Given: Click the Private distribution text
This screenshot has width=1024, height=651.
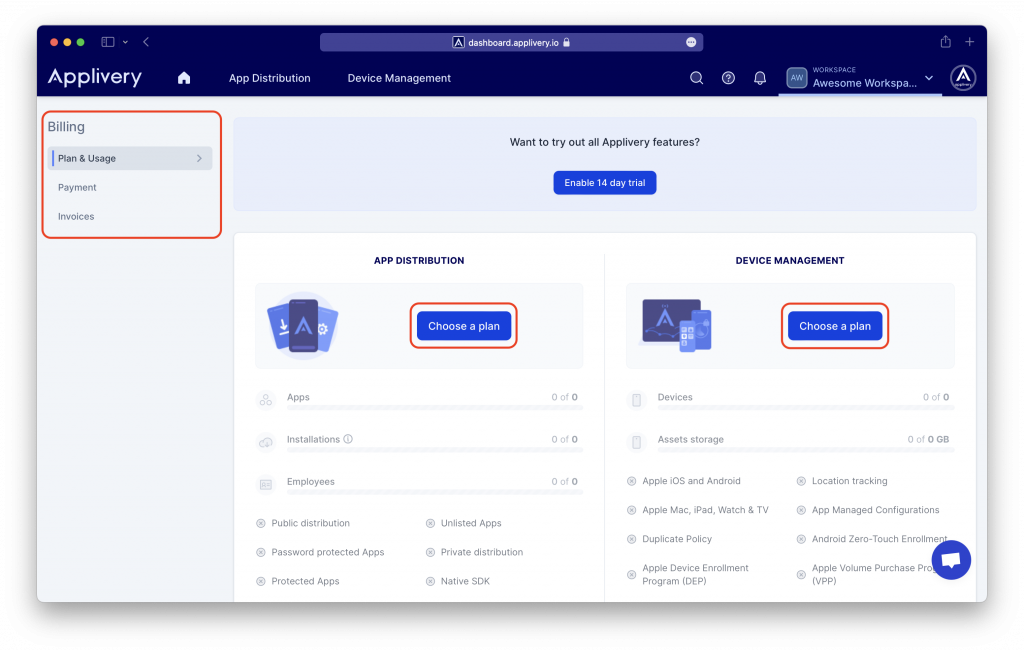Looking at the screenshot, I should 482,552.
